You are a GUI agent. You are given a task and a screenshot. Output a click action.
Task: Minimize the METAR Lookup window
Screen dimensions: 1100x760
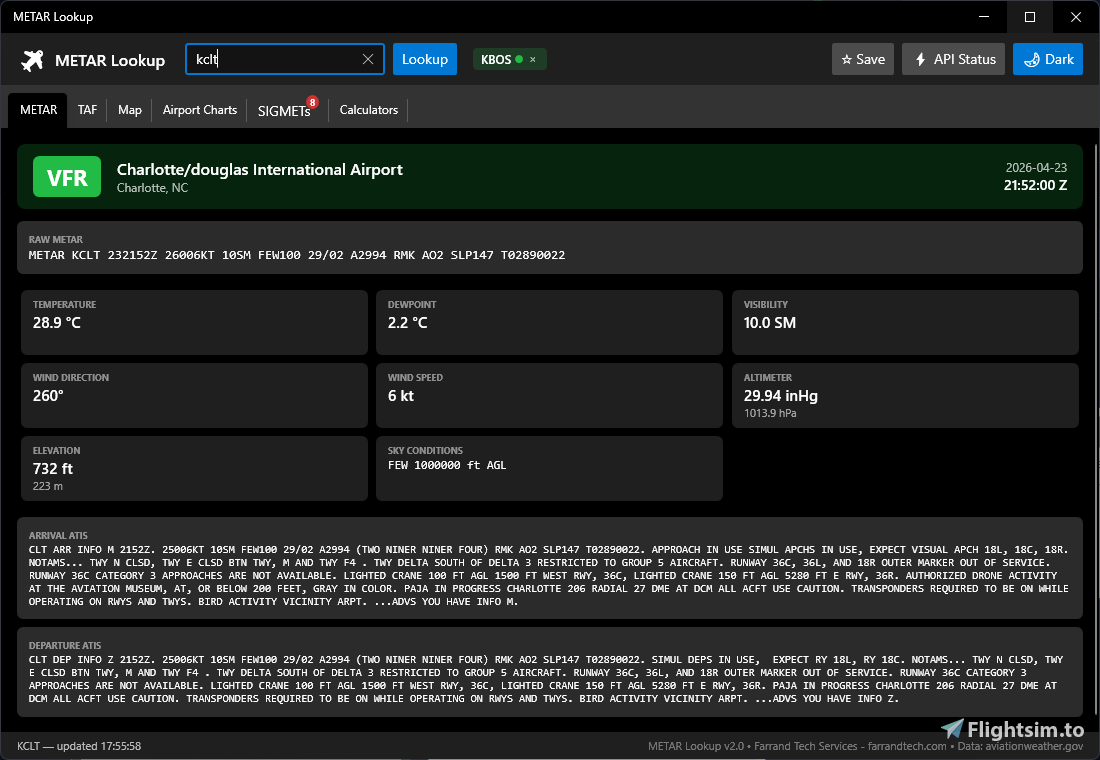click(984, 17)
